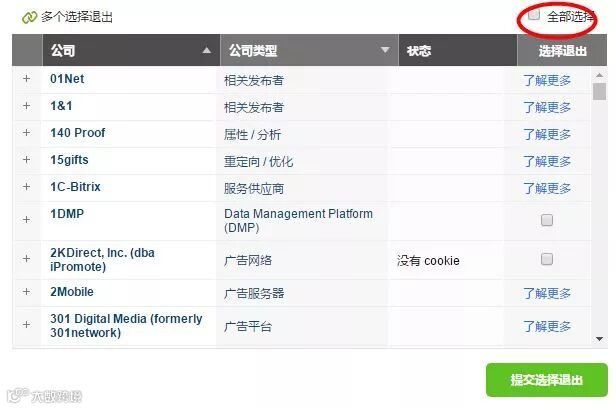Expand the 1C-Bitrix row
The width and height of the screenshot is (616, 409).
point(26,187)
